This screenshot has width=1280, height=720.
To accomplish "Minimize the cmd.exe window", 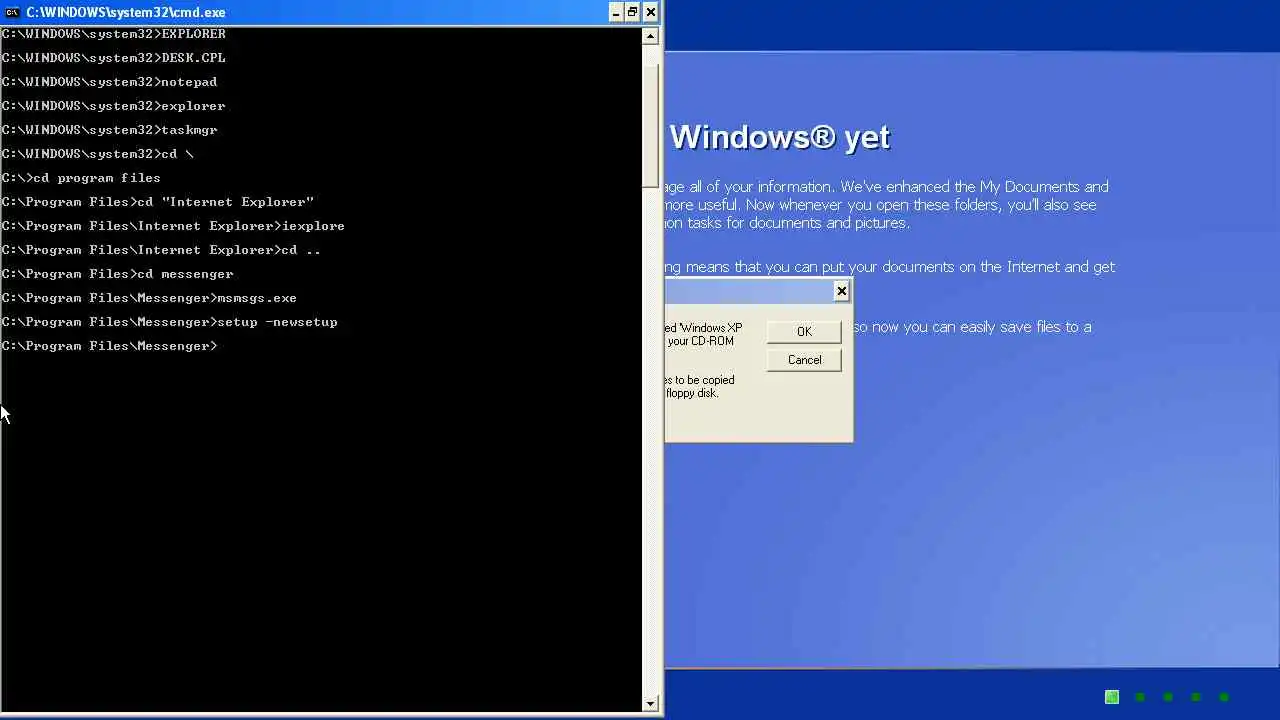I will pos(616,12).
